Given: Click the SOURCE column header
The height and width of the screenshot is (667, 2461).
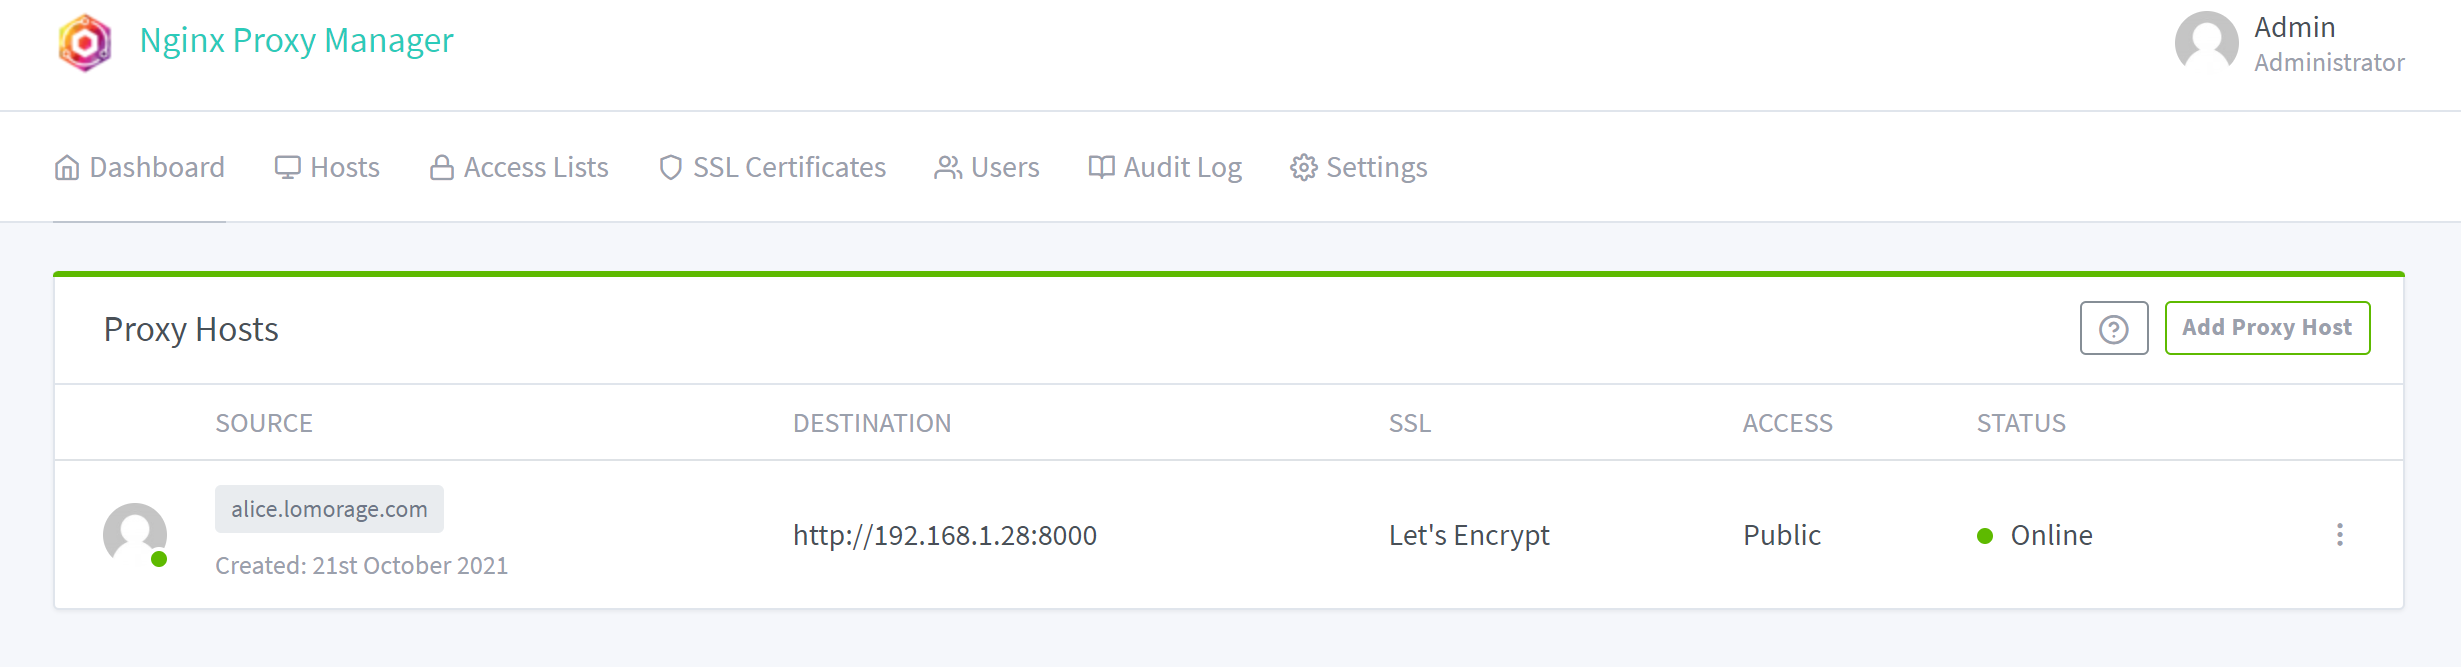Looking at the screenshot, I should [264, 423].
